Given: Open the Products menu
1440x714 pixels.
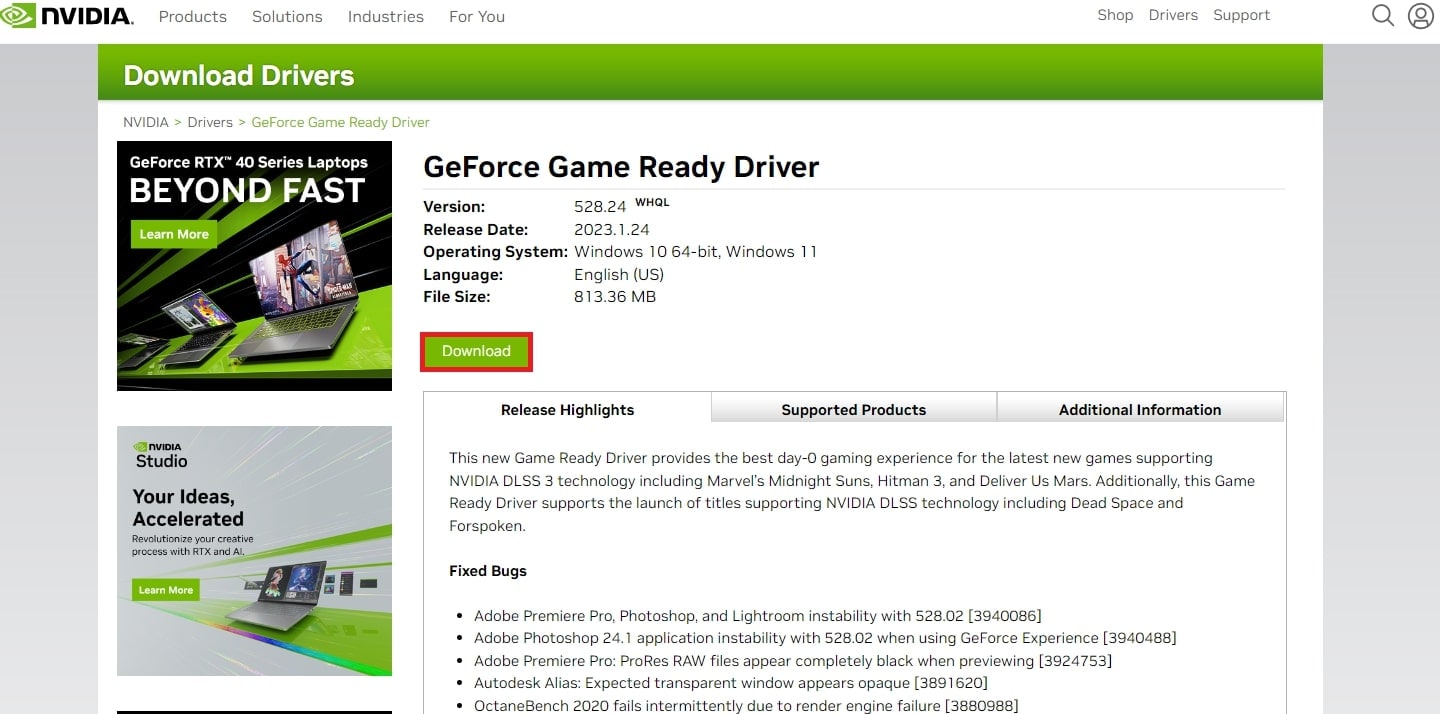Looking at the screenshot, I should coord(193,16).
